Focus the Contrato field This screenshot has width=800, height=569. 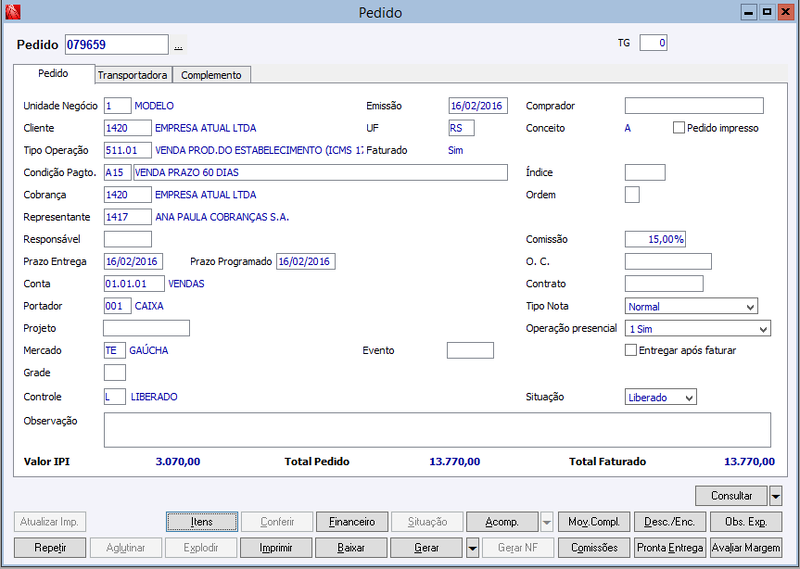pyautogui.click(x=664, y=284)
